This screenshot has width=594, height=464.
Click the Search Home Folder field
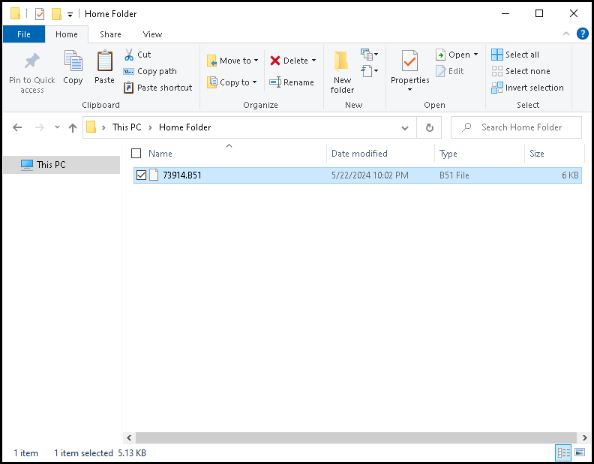point(516,128)
